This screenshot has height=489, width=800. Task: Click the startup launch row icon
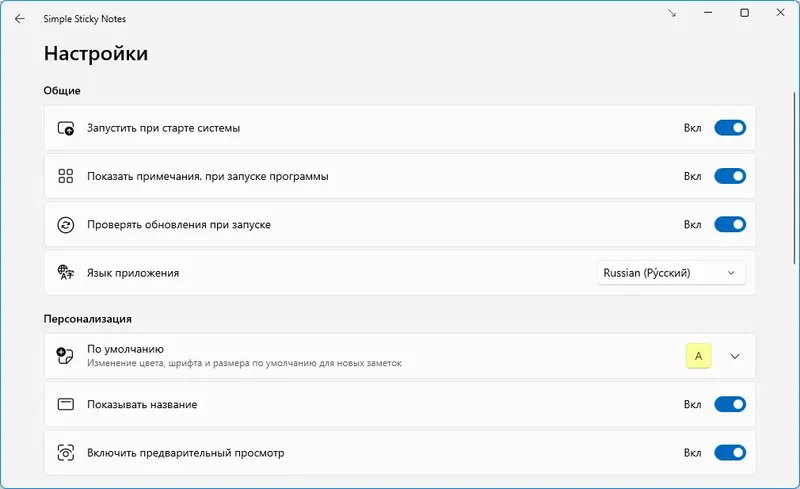click(66, 128)
